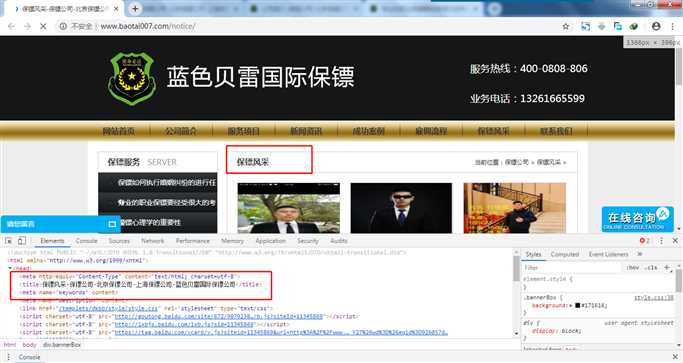Click the body breadcrumb in DevTools
The image size is (683, 363).
point(30,345)
